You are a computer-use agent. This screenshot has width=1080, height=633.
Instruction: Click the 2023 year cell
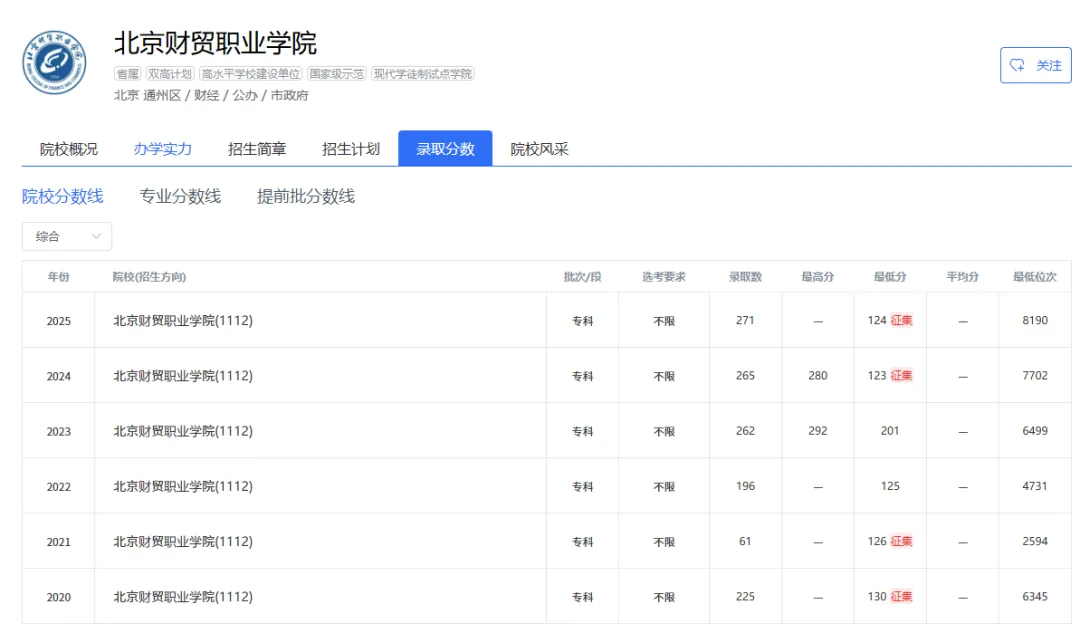[59, 431]
